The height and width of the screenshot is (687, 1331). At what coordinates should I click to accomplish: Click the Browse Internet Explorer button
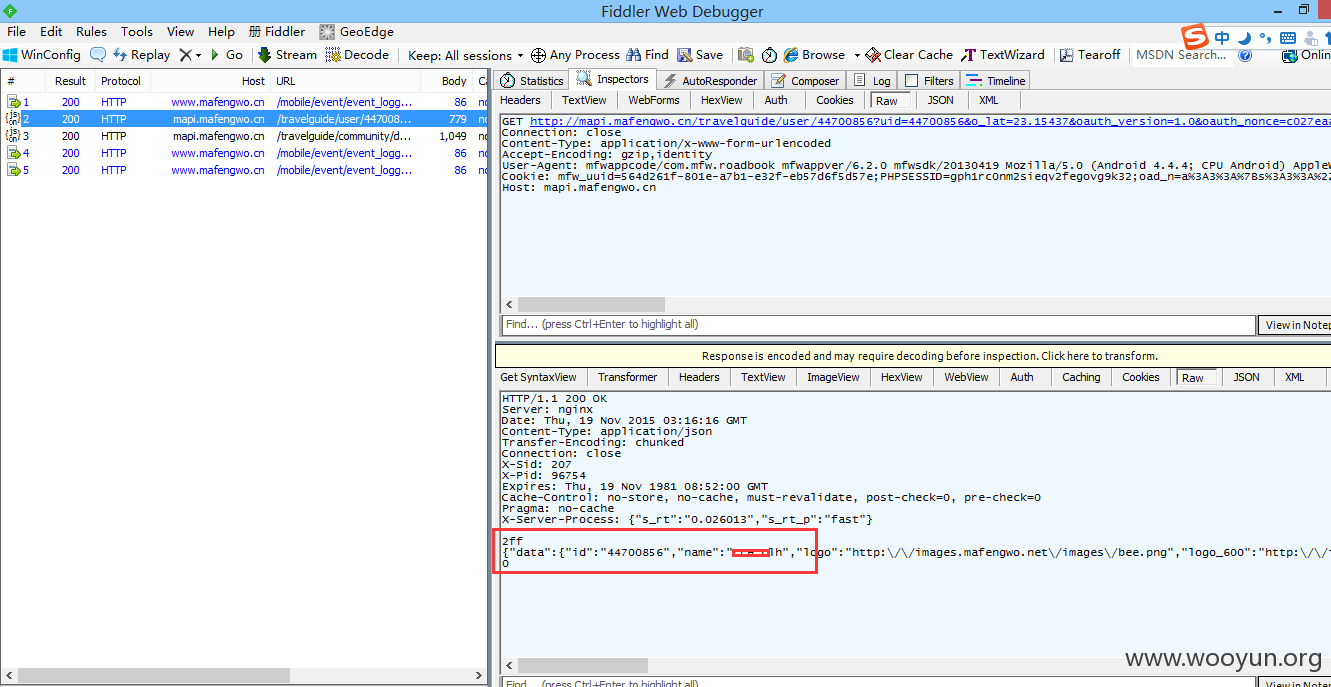pyautogui.click(x=814, y=55)
